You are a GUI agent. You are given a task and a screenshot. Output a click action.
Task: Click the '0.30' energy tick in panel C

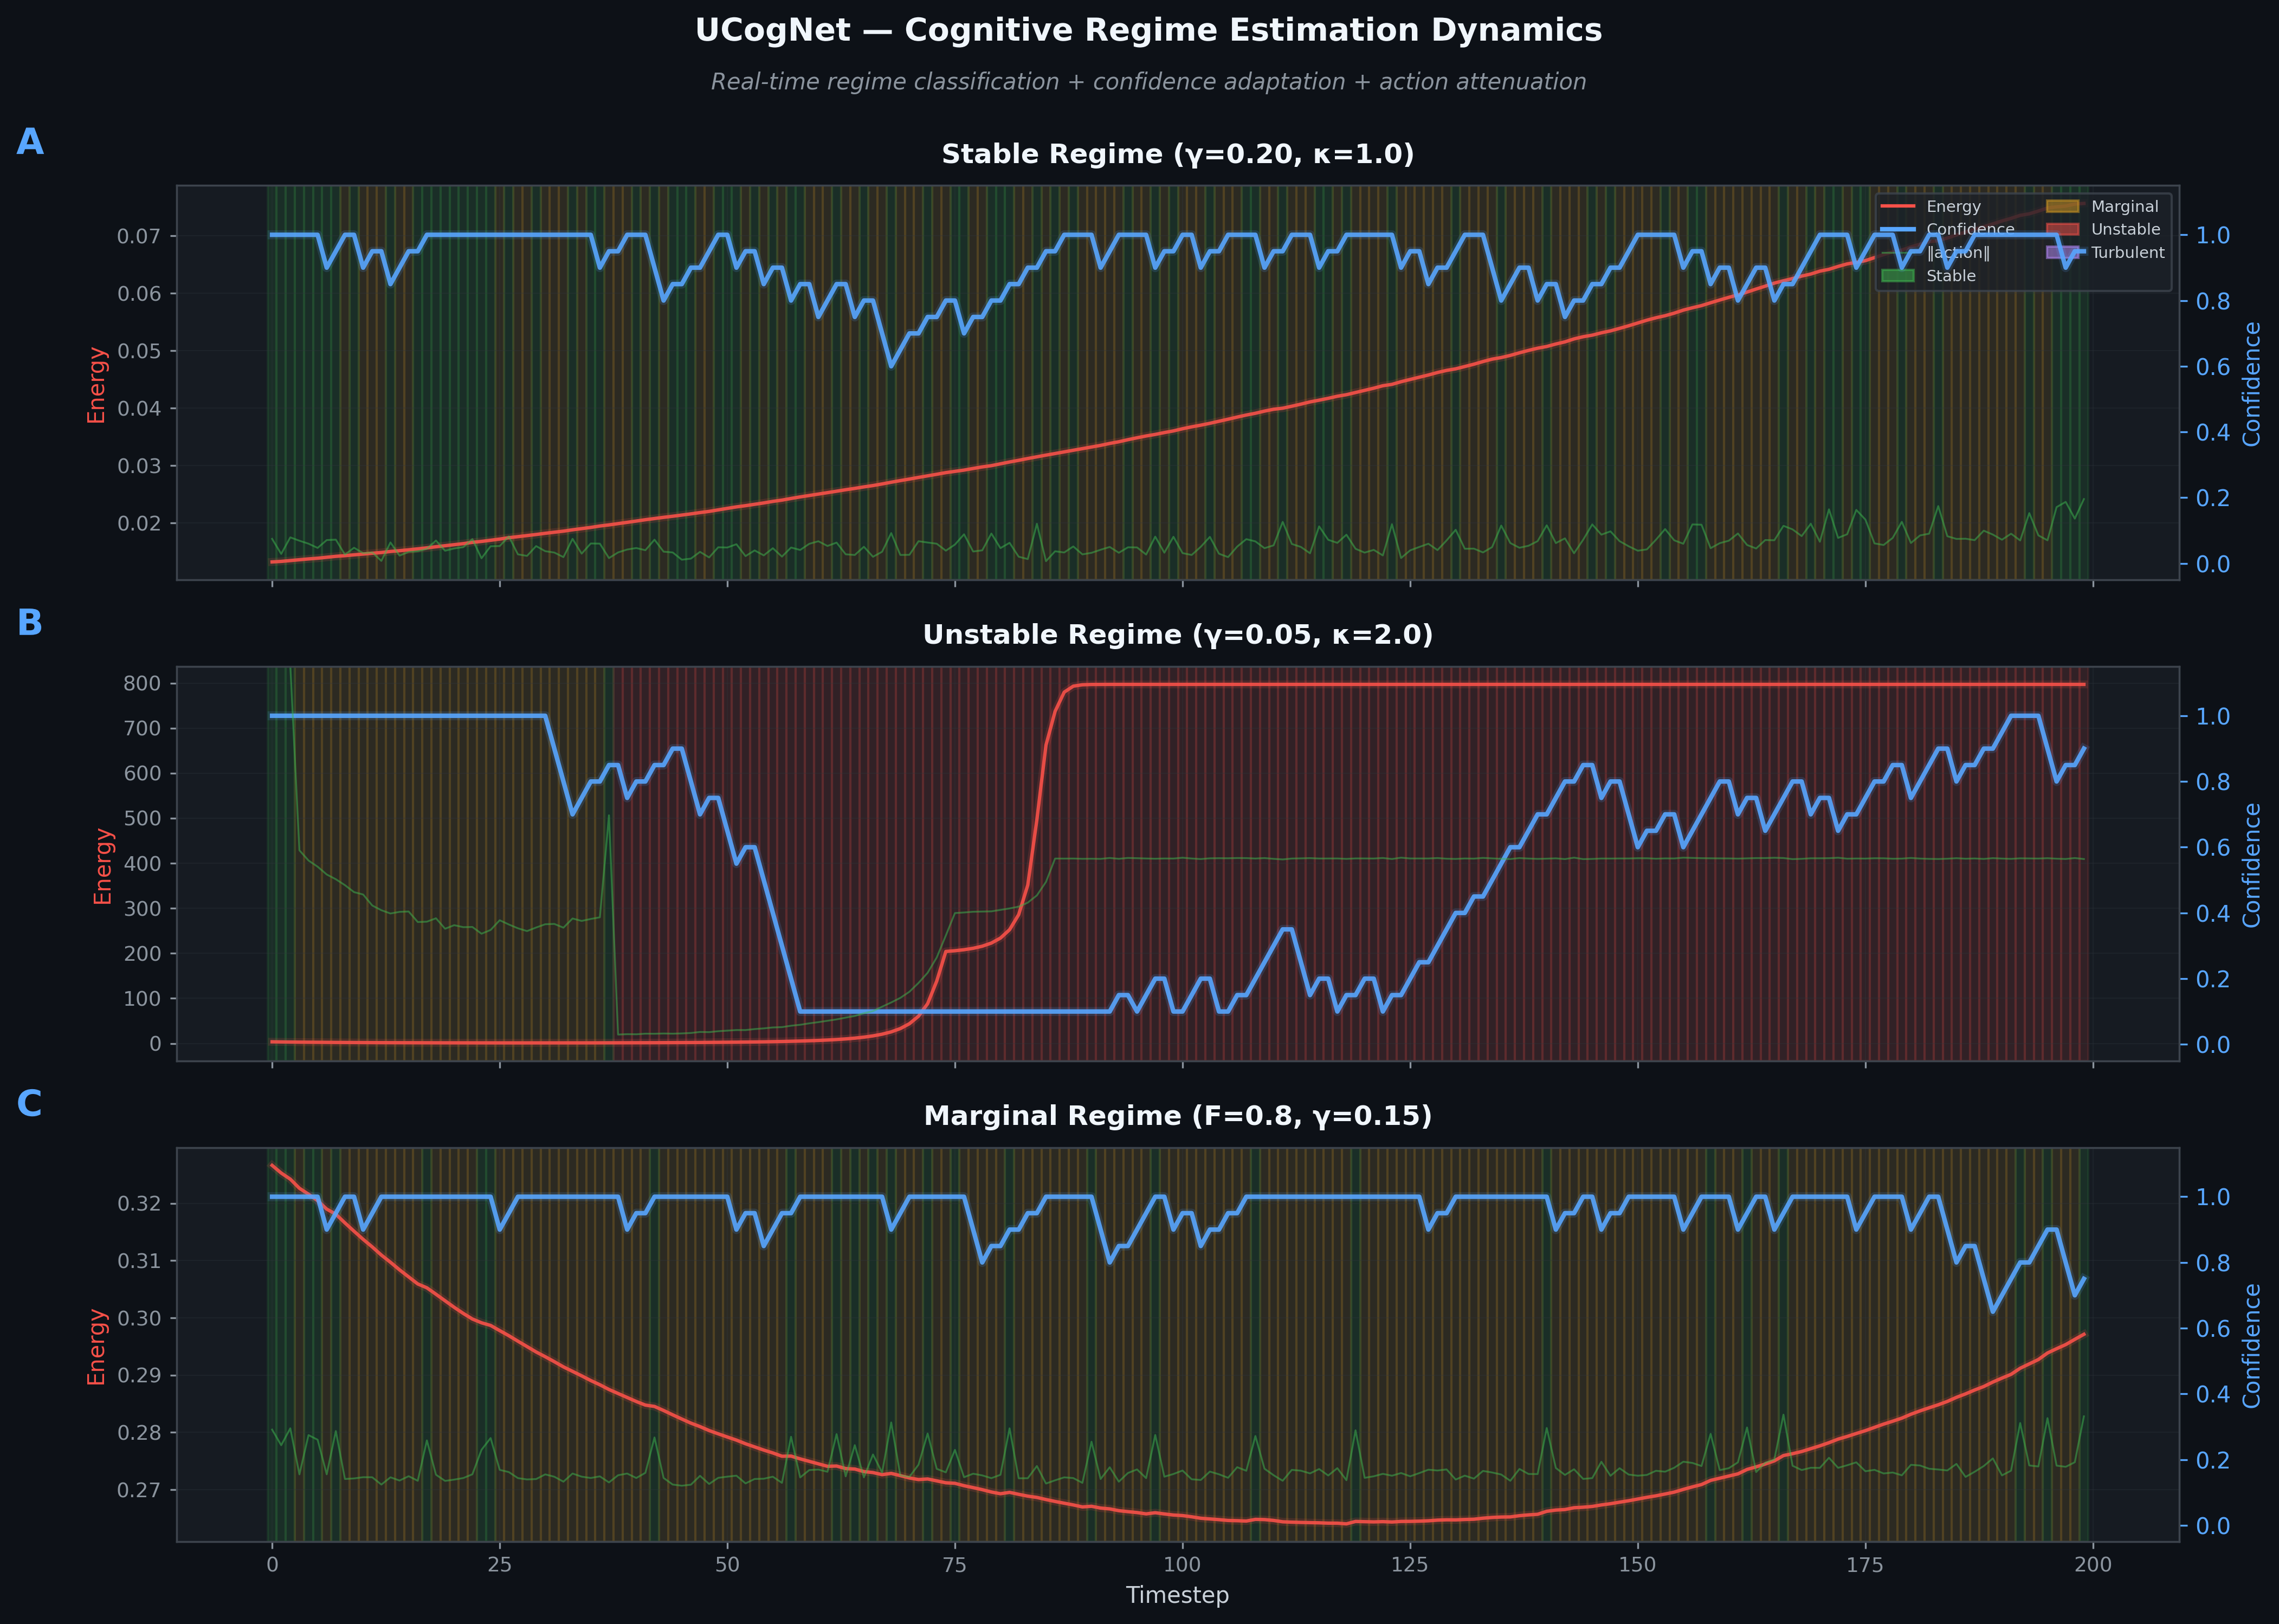click(x=139, y=1318)
